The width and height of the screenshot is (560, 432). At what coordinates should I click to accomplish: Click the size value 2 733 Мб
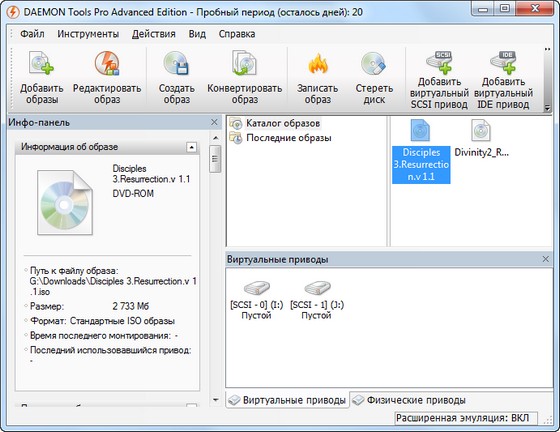[x=130, y=306]
